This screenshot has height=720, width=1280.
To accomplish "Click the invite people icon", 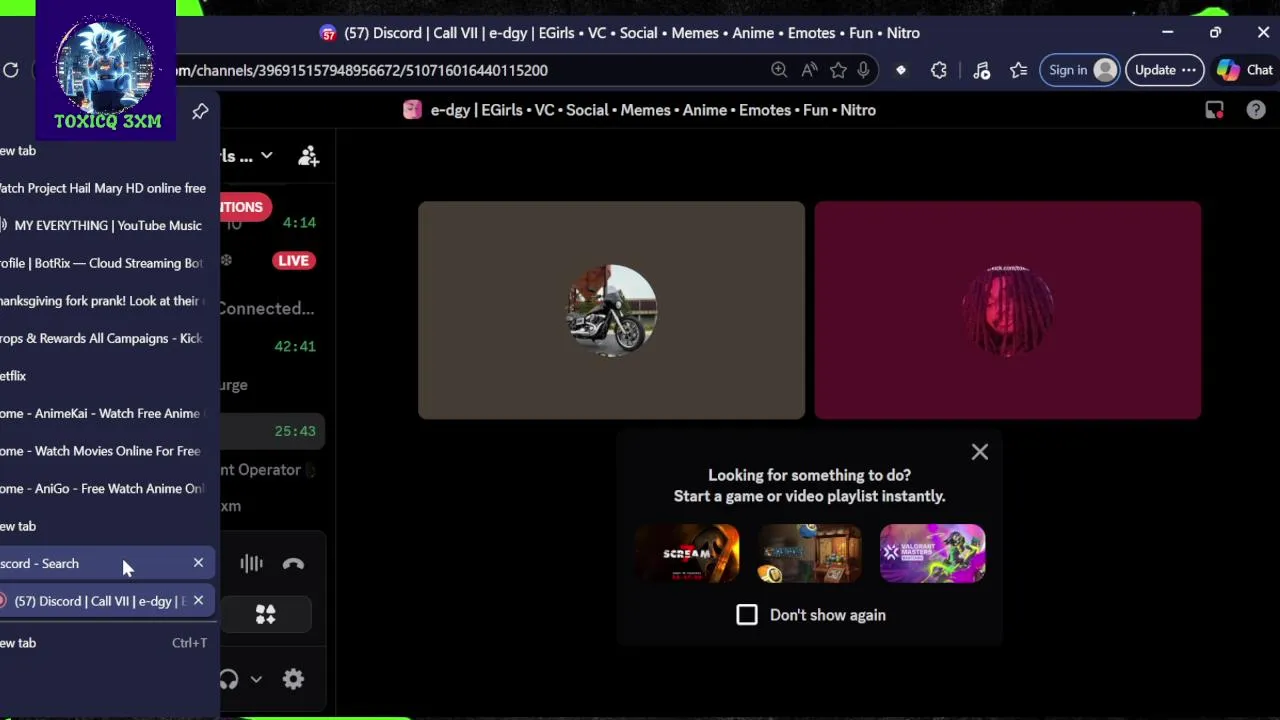I will (x=308, y=156).
